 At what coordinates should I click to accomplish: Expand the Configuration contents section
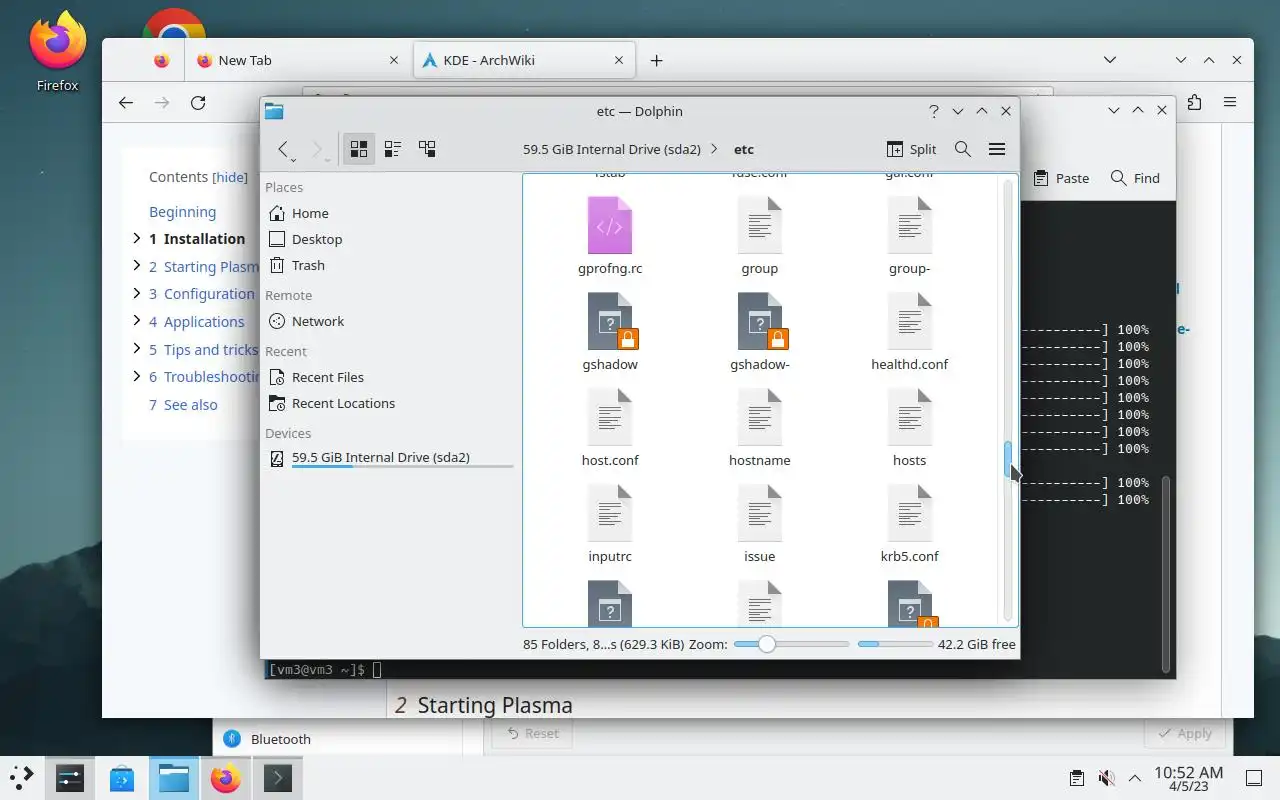coord(136,293)
